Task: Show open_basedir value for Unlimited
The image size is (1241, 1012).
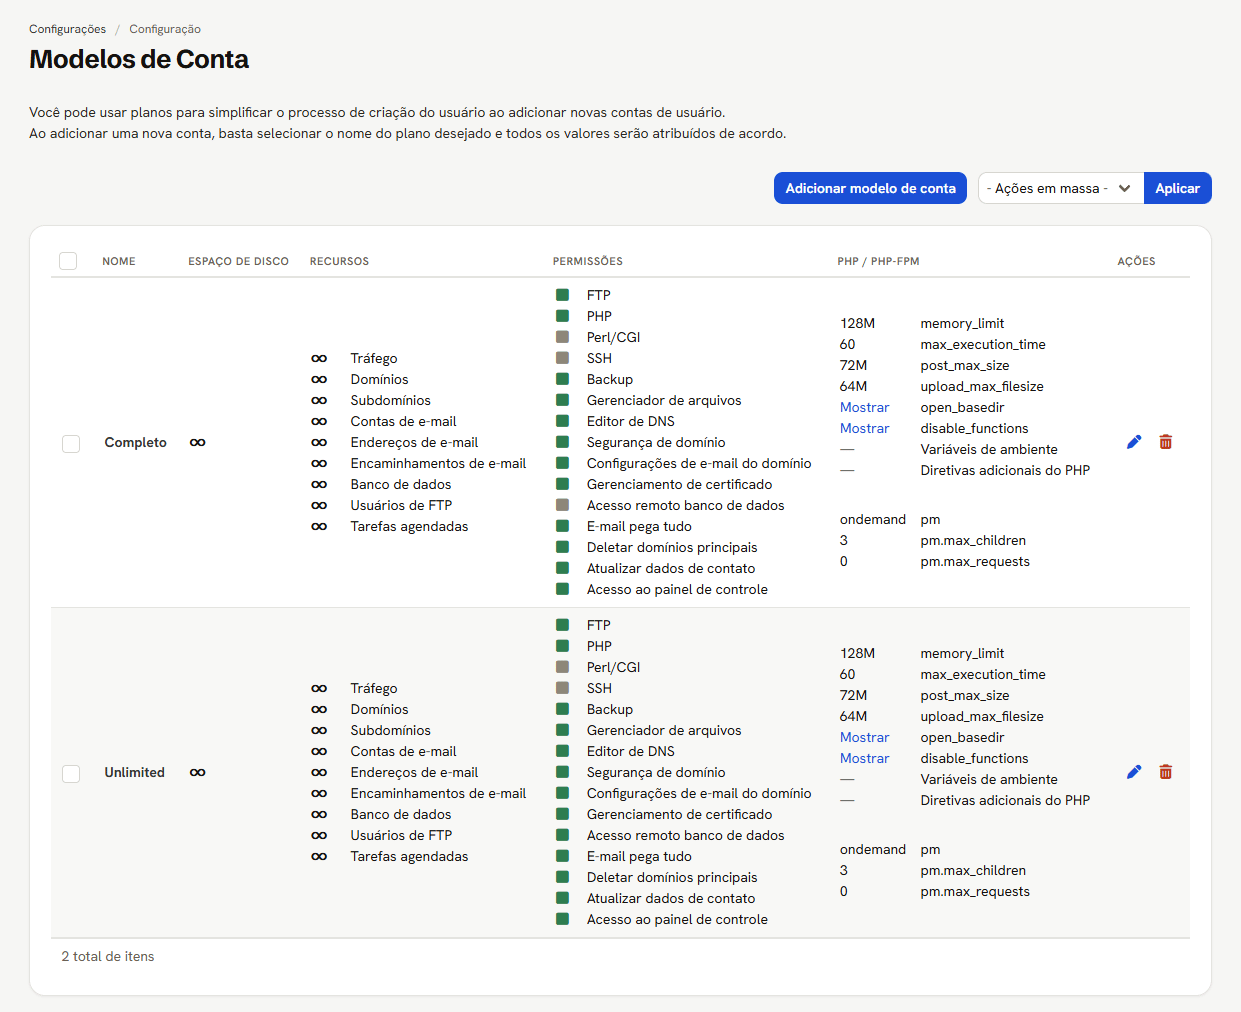Action: coord(864,737)
